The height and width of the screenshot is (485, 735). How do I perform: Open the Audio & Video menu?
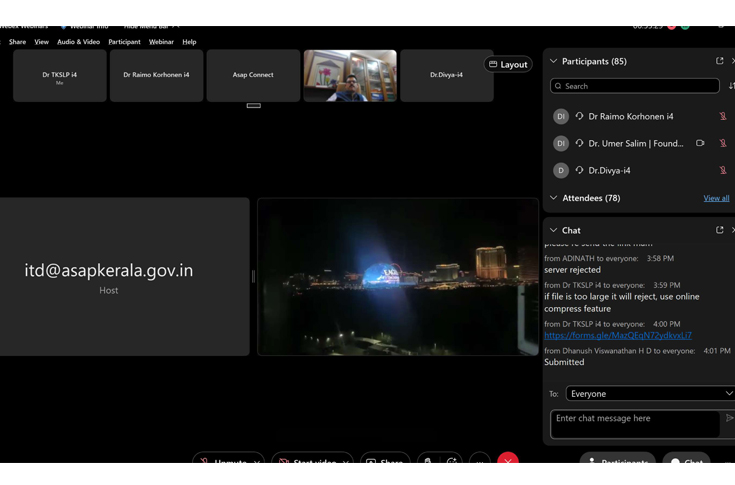click(x=78, y=42)
